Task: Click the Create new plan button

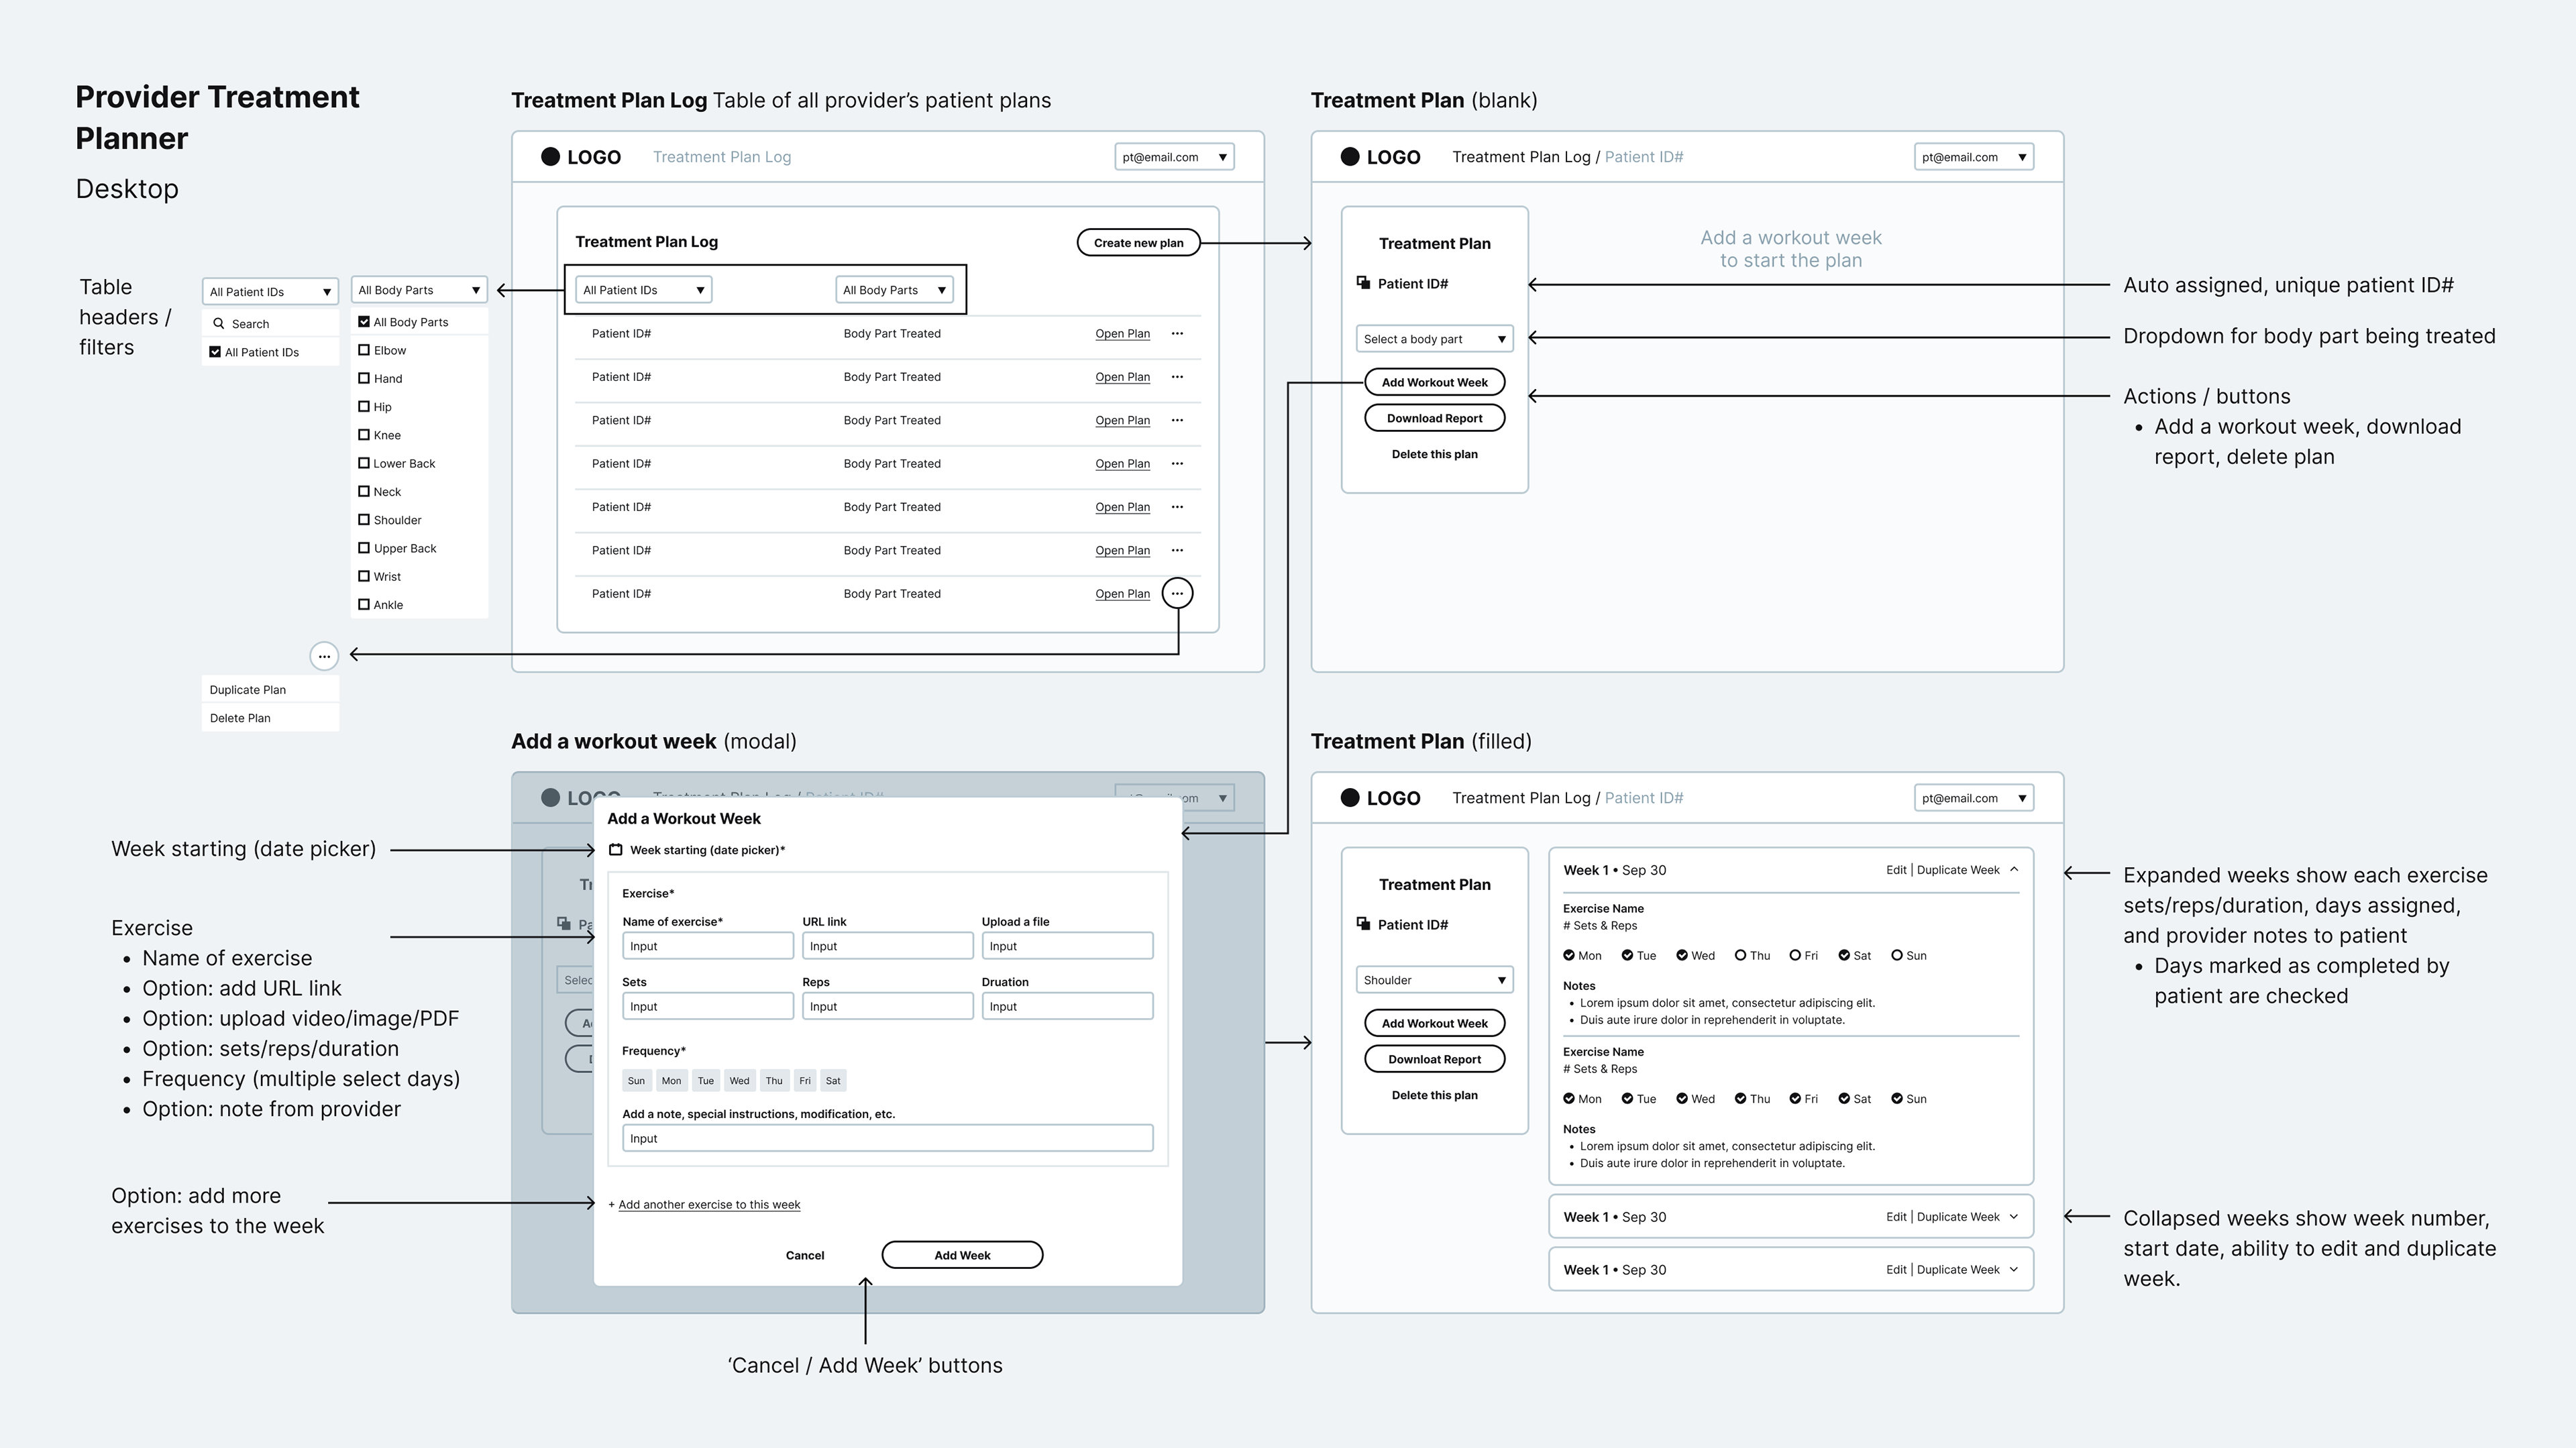Action: pyautogui.click(x=1138, y=243)
